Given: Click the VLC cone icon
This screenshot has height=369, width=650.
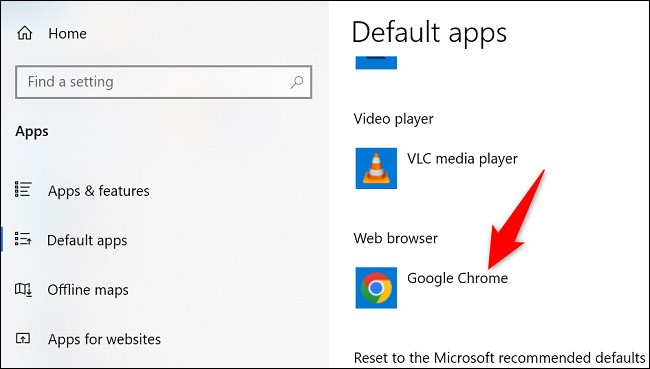Looking at the screenshot, I should click(376, 168).
